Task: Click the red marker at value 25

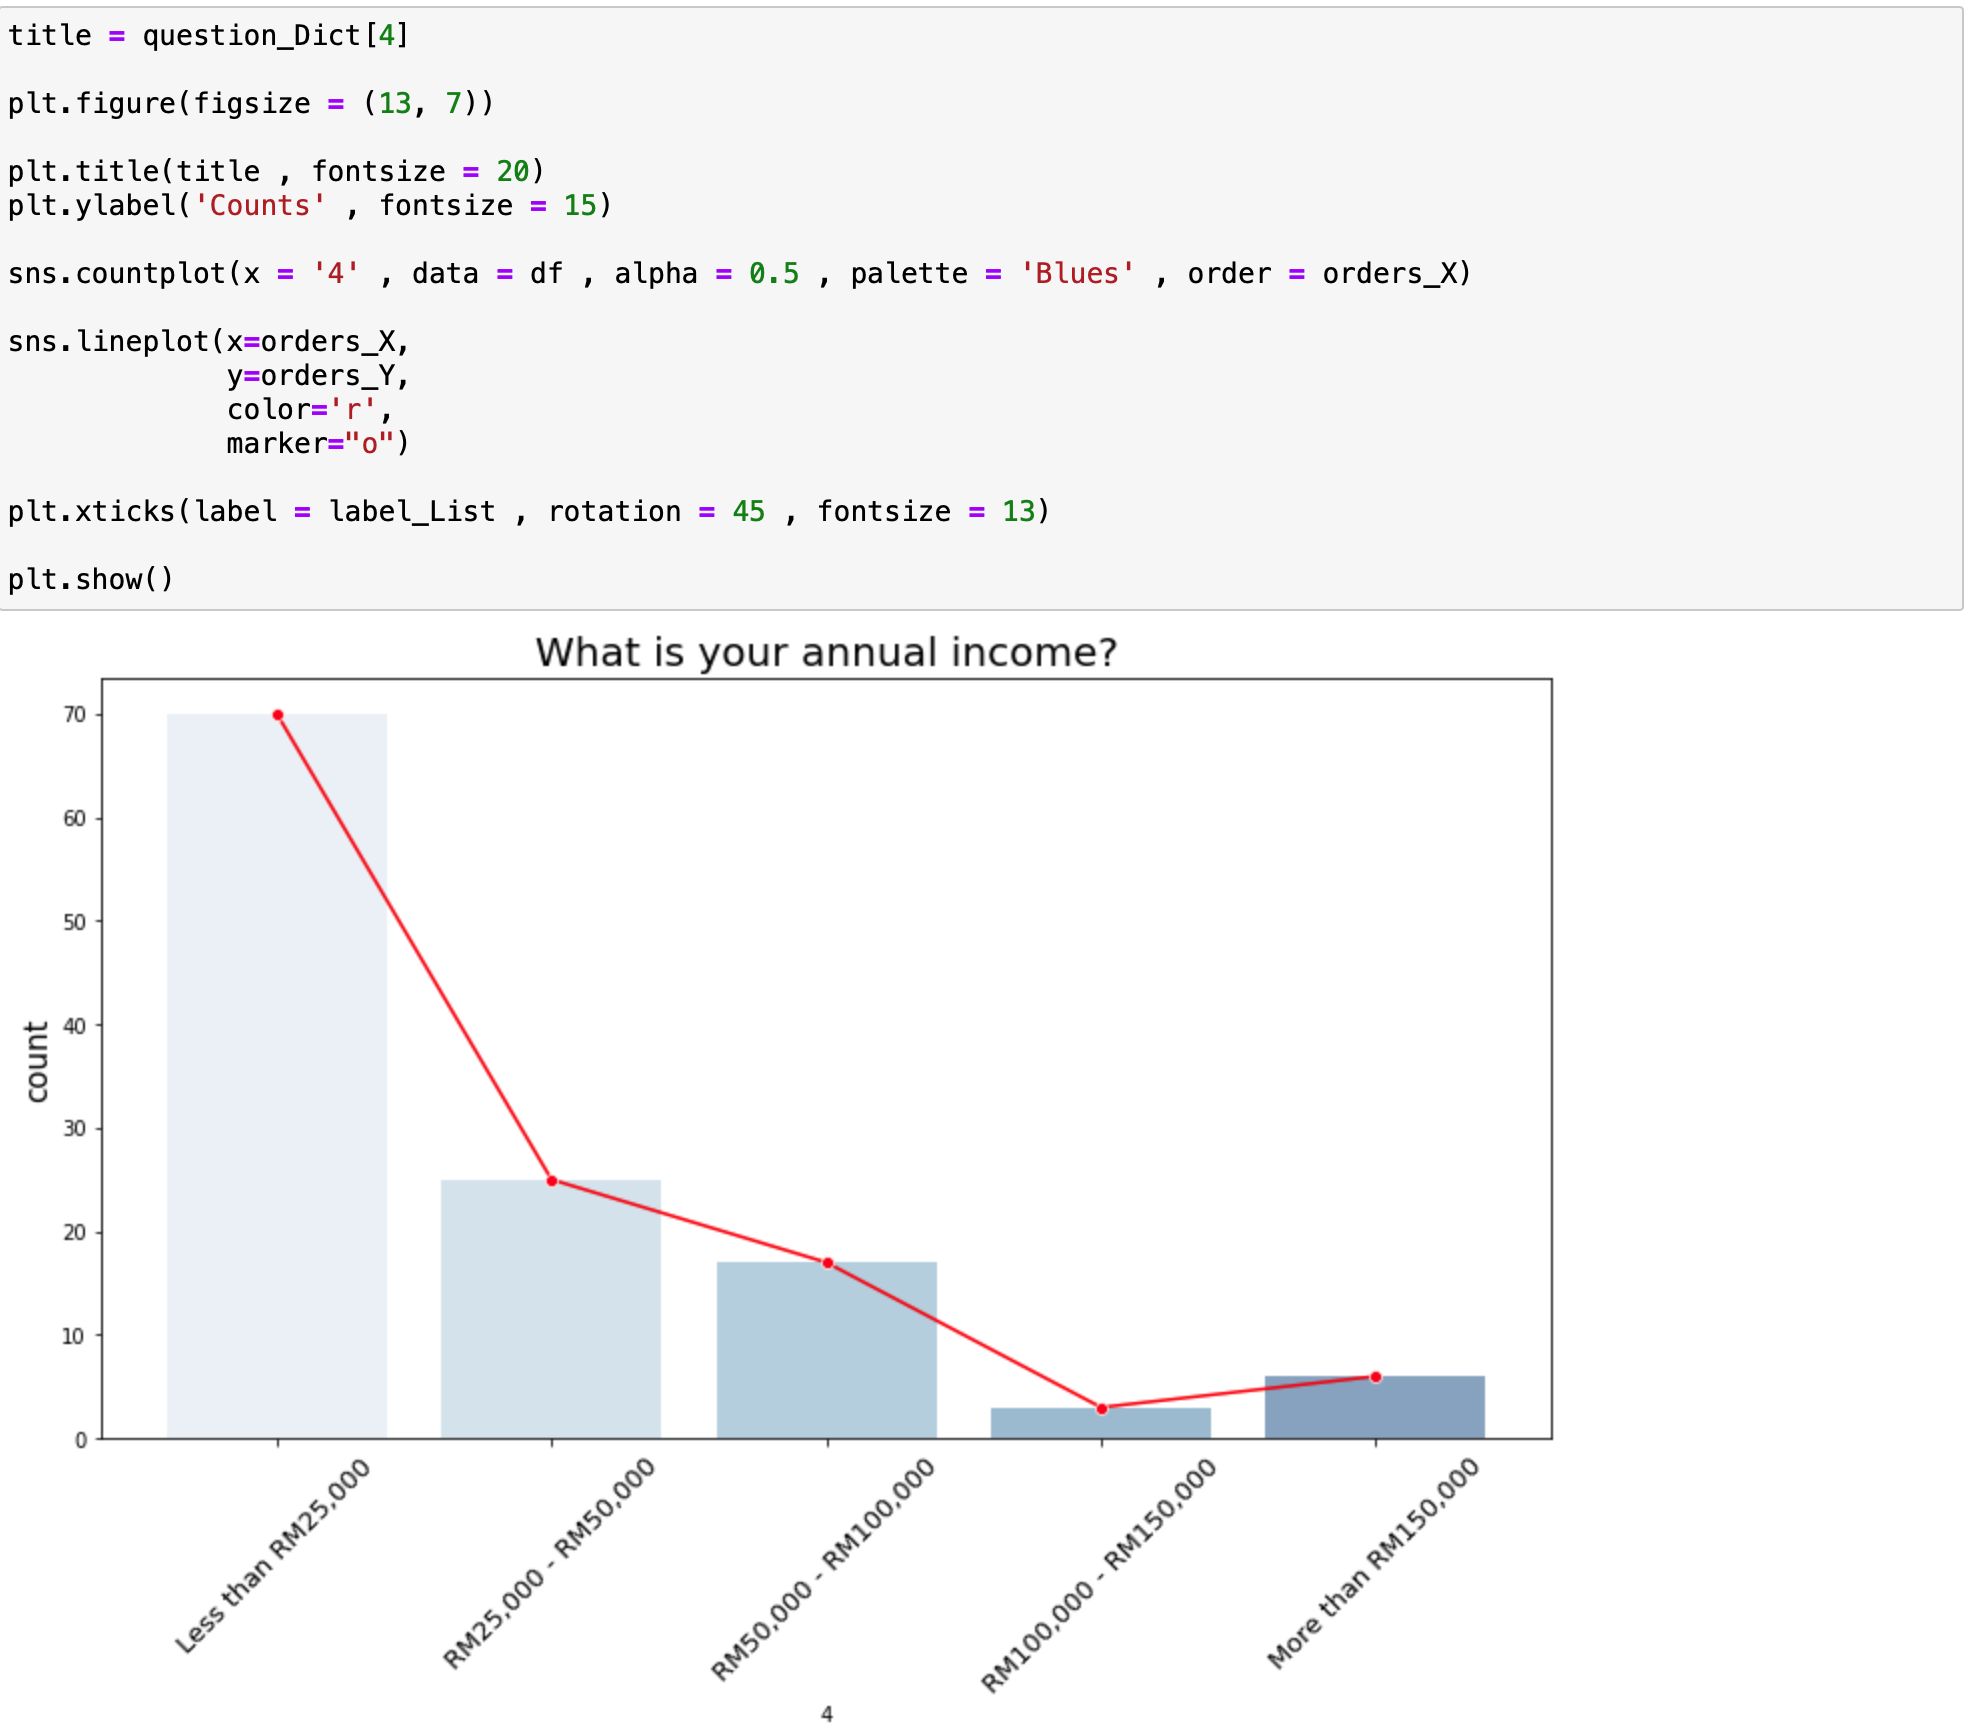Action: (552, 1181)
